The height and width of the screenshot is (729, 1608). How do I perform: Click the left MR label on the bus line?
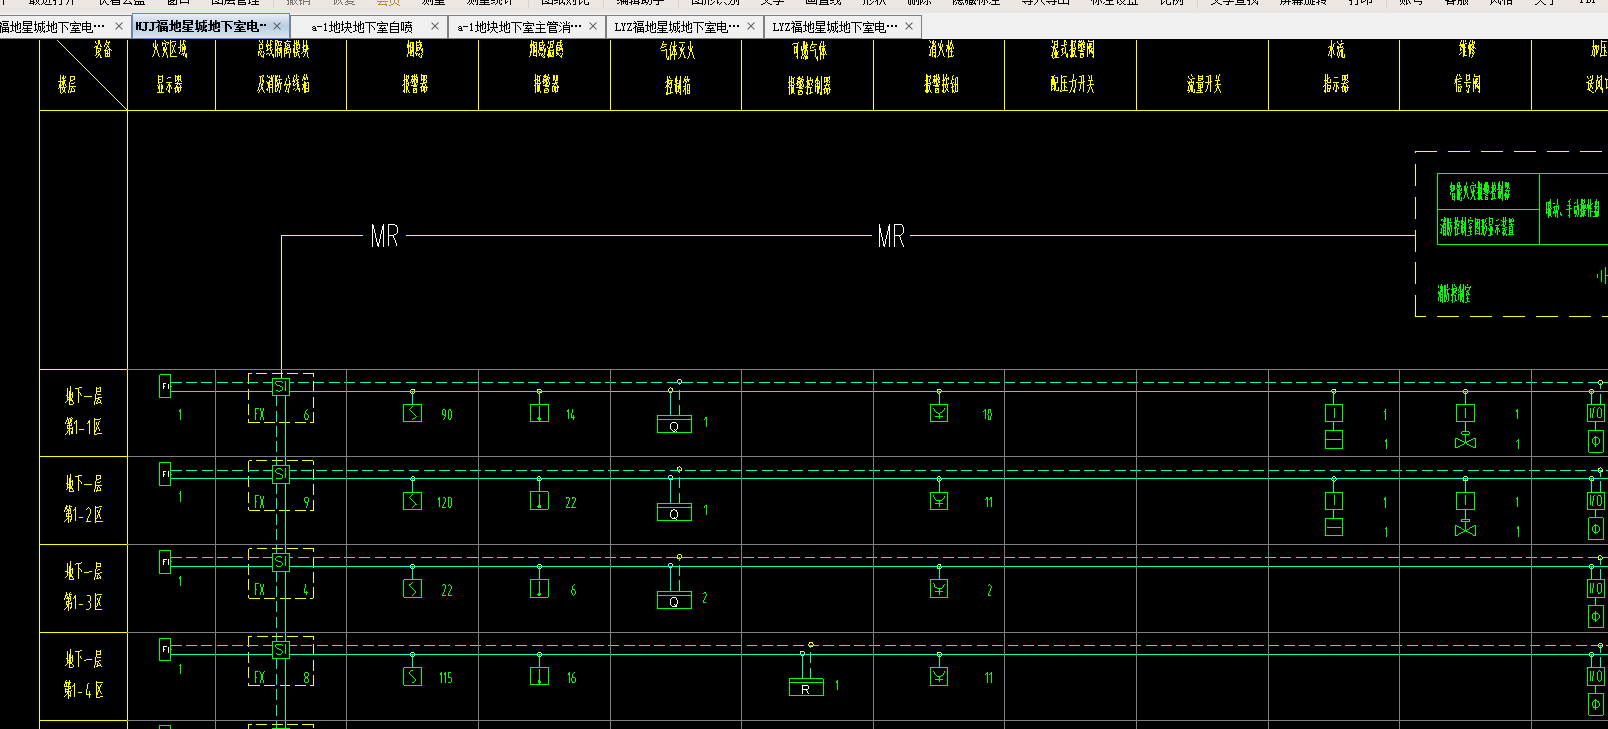click(385, 236)
